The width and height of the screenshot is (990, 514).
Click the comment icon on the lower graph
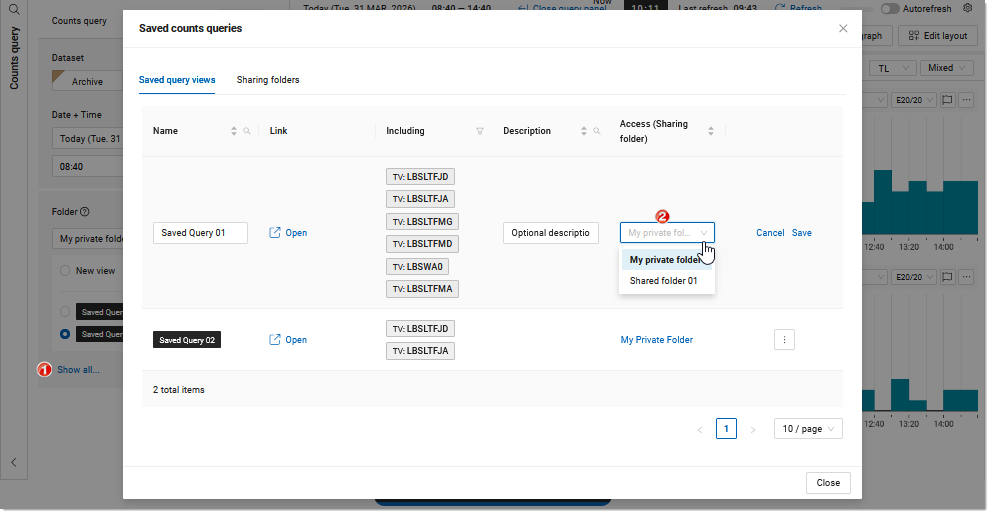click(947, 277)
